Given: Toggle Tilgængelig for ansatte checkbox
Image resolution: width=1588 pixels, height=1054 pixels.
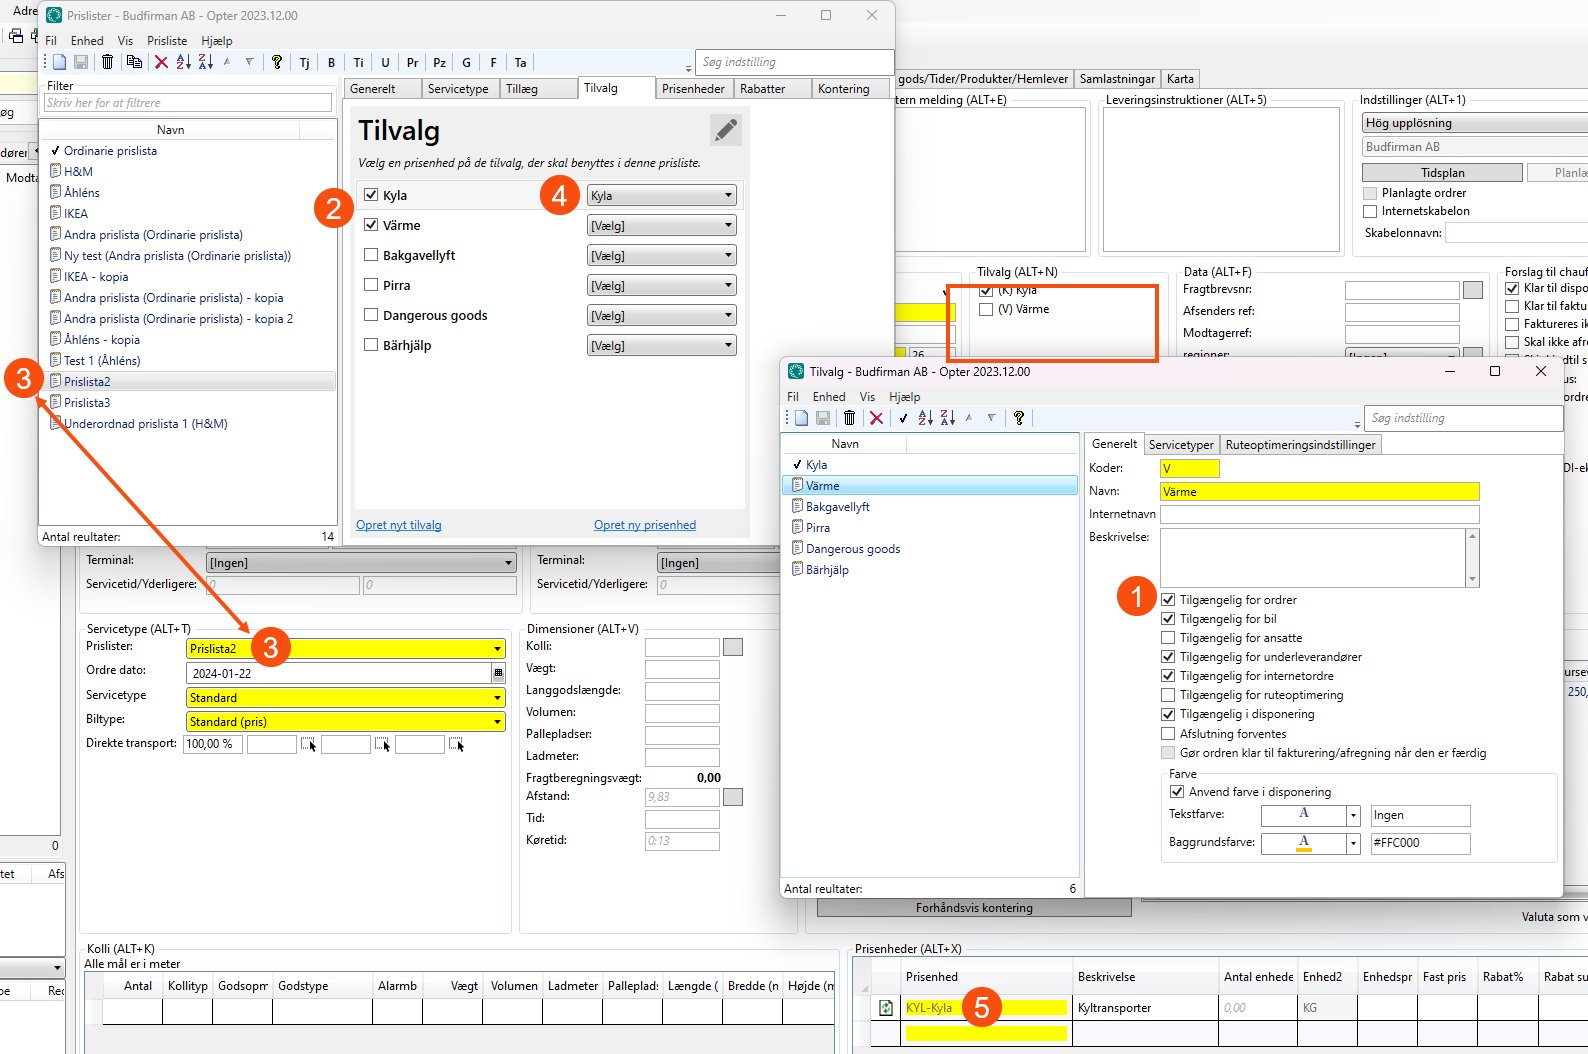Looking at the screenshot, I should pos(1168,638).
